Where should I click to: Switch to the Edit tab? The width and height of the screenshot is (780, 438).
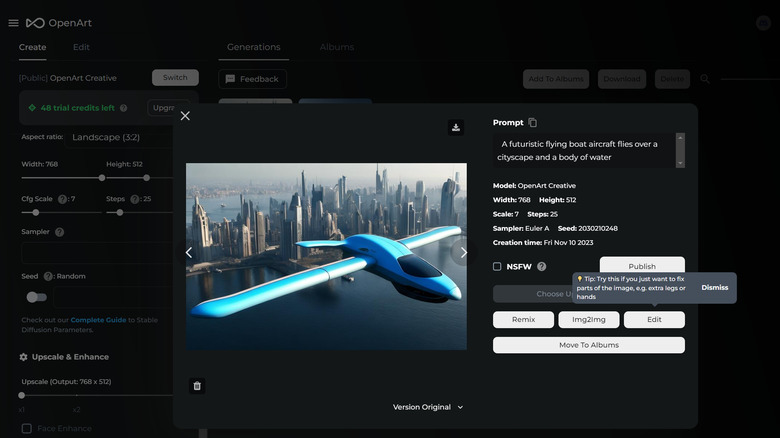(81, 47)
